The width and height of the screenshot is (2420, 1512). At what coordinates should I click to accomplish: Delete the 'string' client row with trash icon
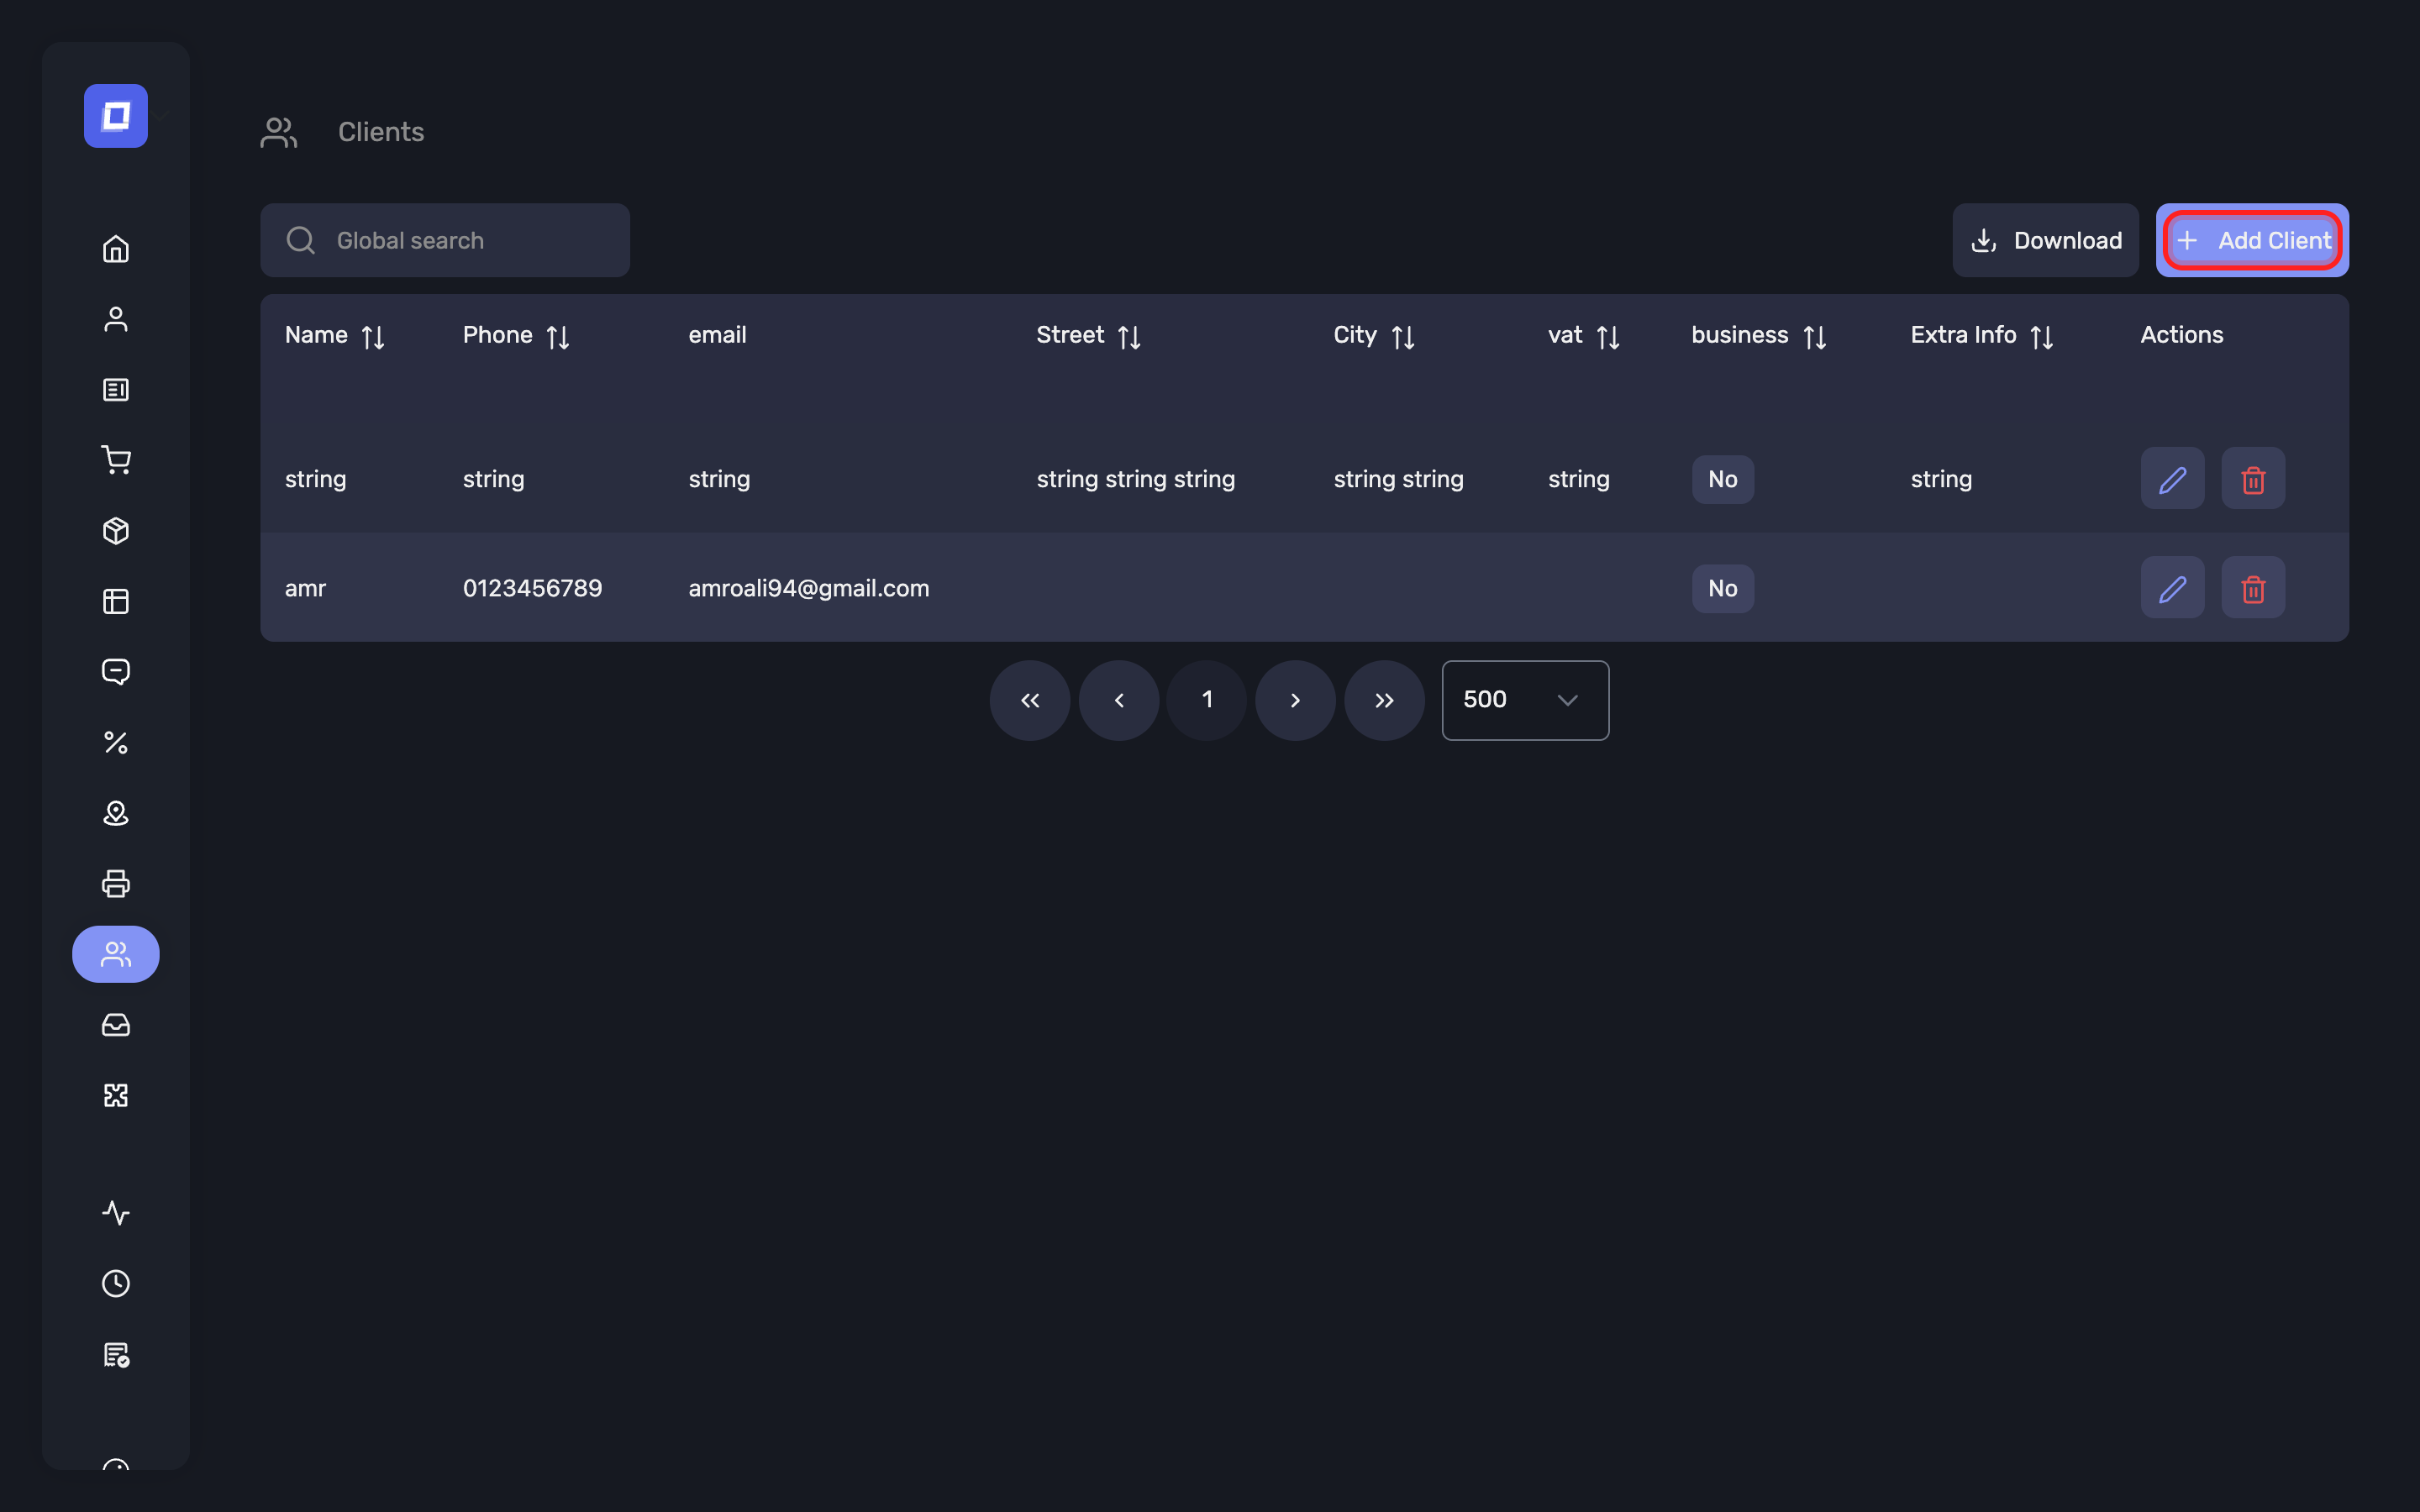[2253, 479]
